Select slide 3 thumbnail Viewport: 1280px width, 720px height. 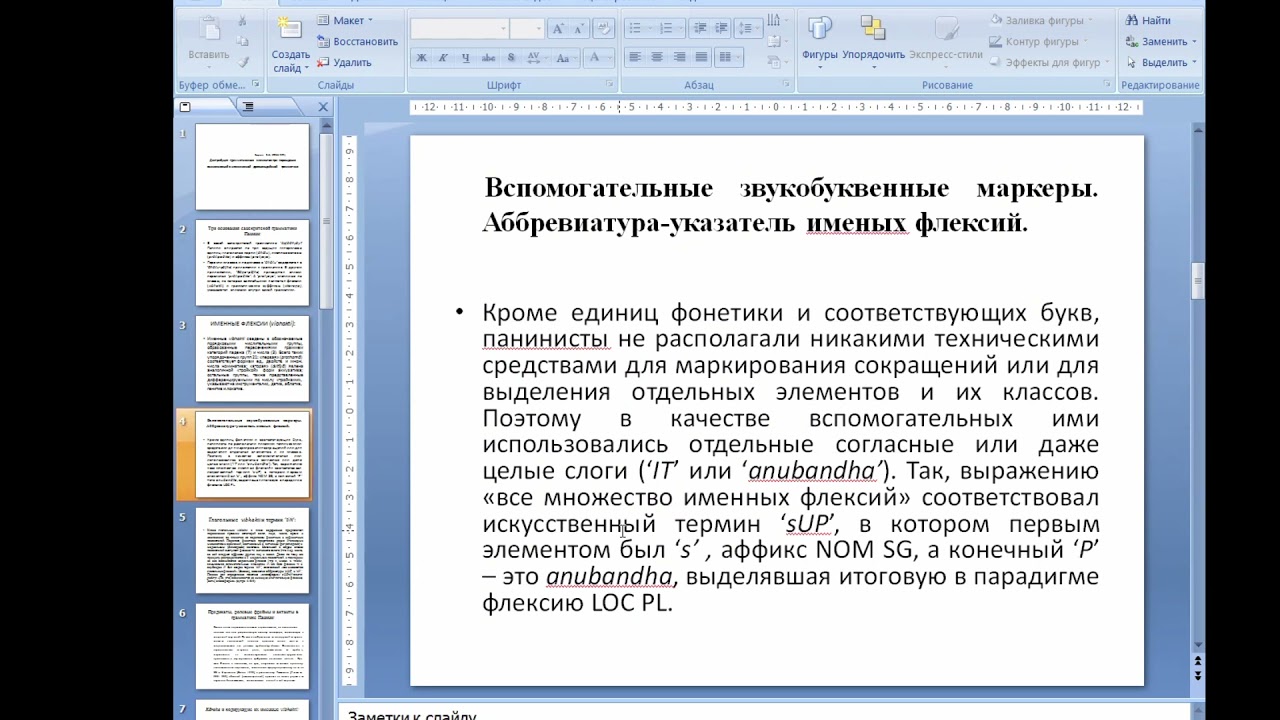[x=252, y=358]
